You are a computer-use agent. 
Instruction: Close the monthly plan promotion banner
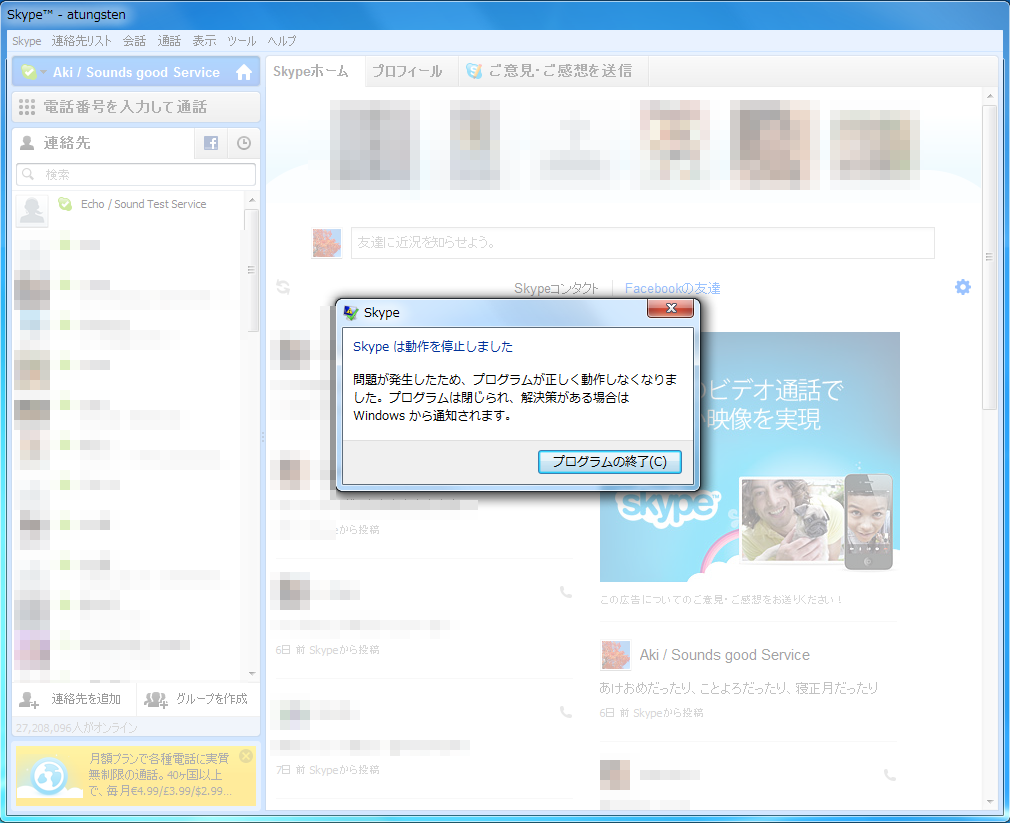pyautogui.click(x=246, y=756)
